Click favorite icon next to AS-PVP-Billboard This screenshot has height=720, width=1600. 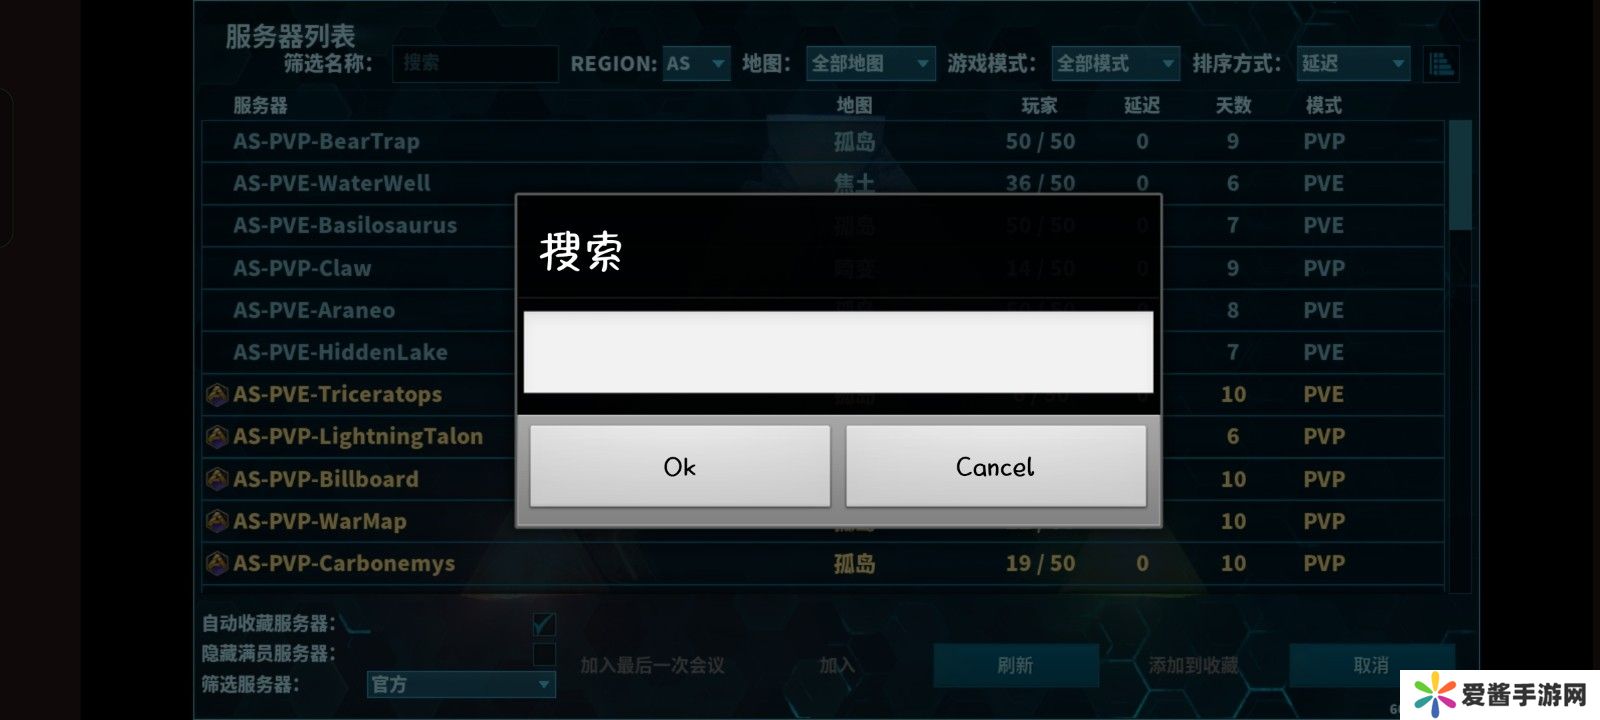point(217,479)
